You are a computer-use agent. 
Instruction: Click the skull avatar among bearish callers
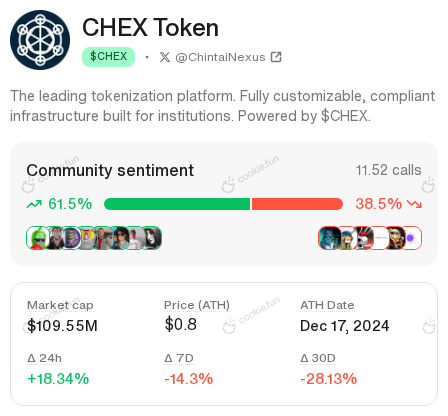pos(363,238)
